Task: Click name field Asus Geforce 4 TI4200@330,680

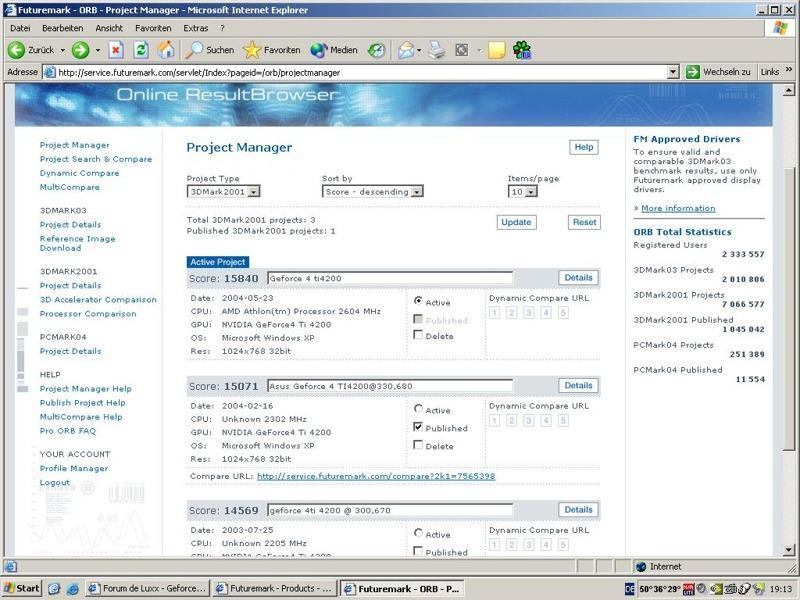Action: [x=390, y=386]
